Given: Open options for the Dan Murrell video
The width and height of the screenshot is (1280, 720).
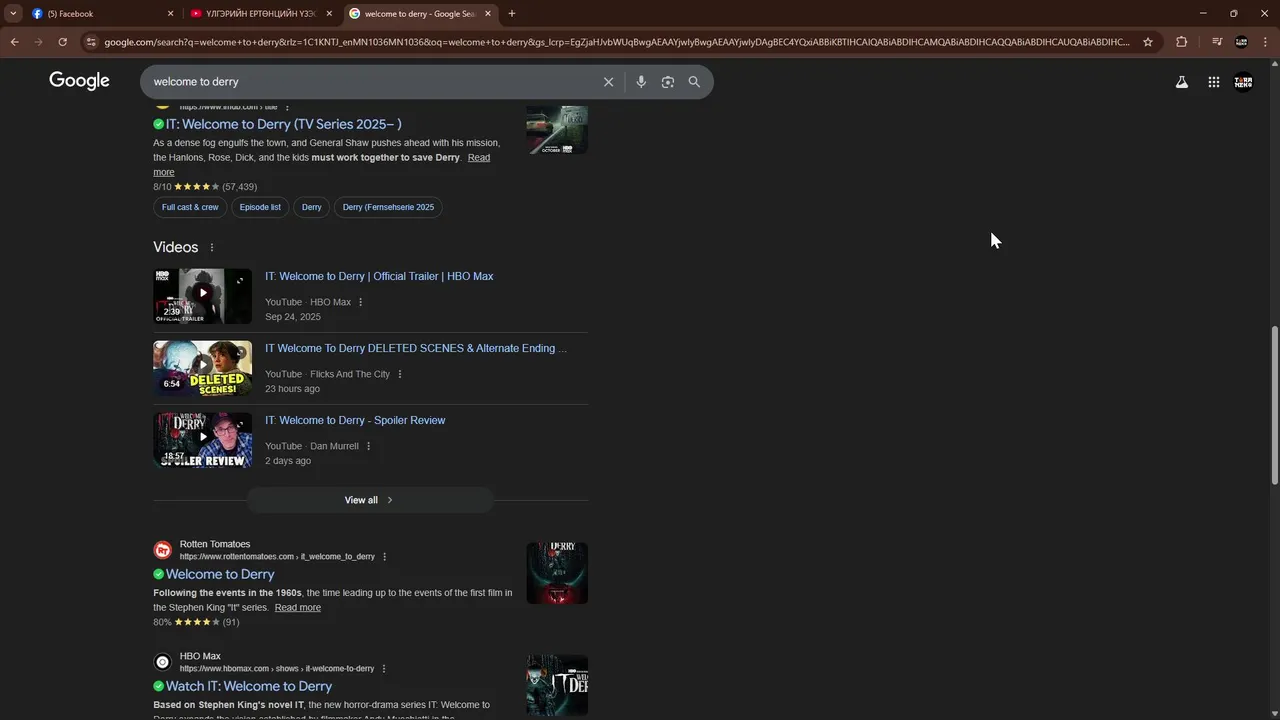Looking at the screenshot, I should click(368, 446).
